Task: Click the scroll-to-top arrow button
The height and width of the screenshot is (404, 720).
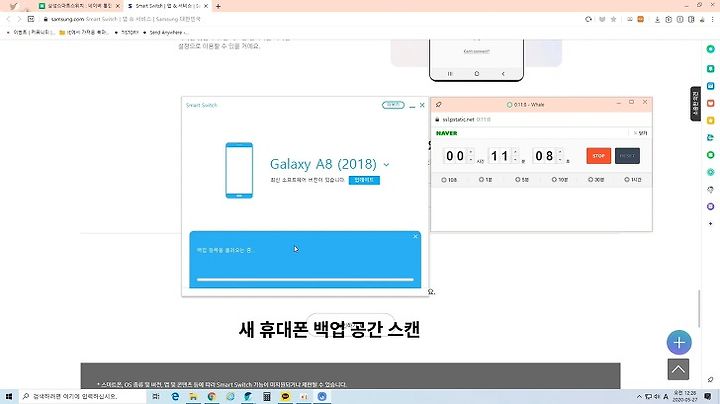Action: [678, 369]
